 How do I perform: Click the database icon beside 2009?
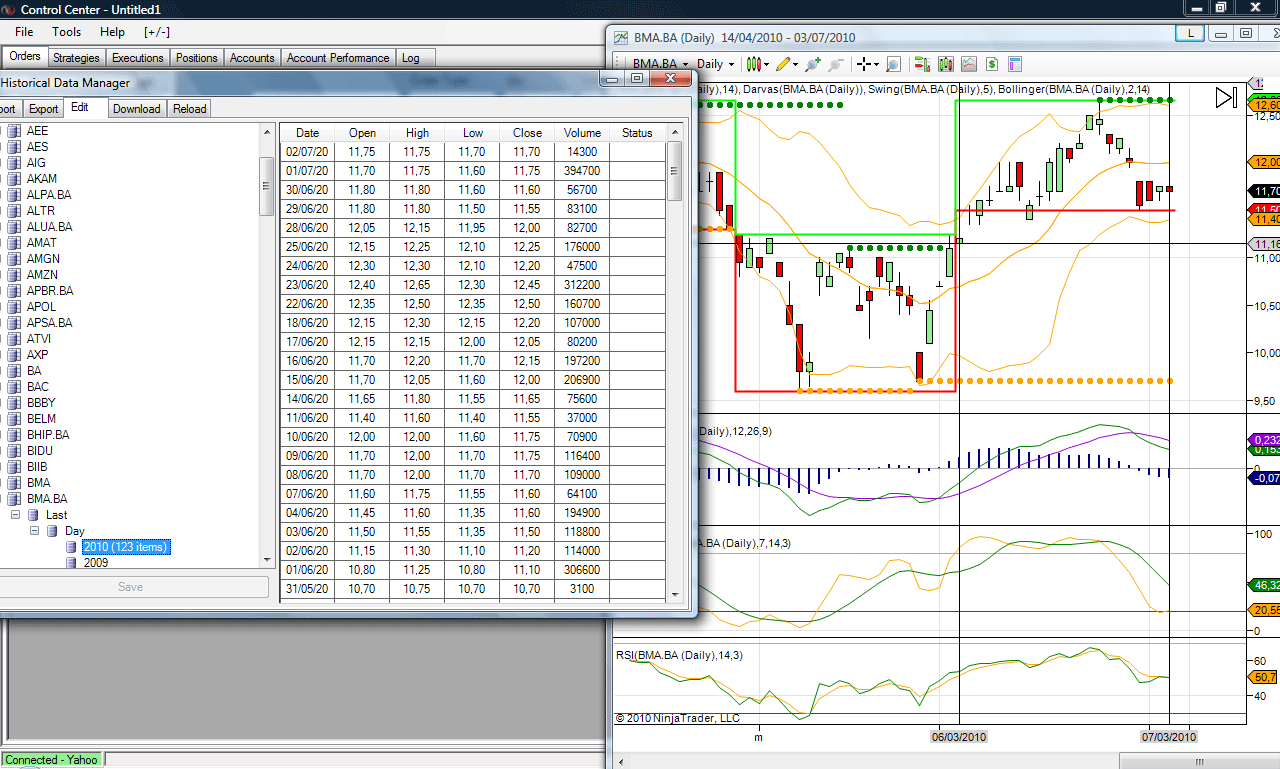[x=71, y=563]
